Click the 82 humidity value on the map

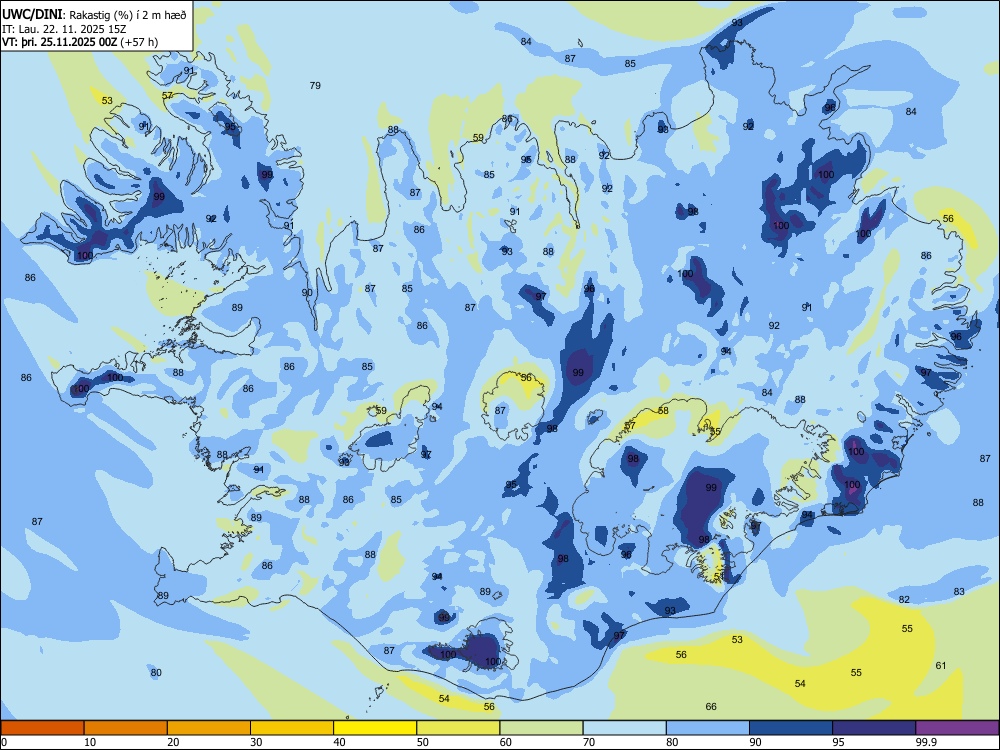[x=904, y=599]
